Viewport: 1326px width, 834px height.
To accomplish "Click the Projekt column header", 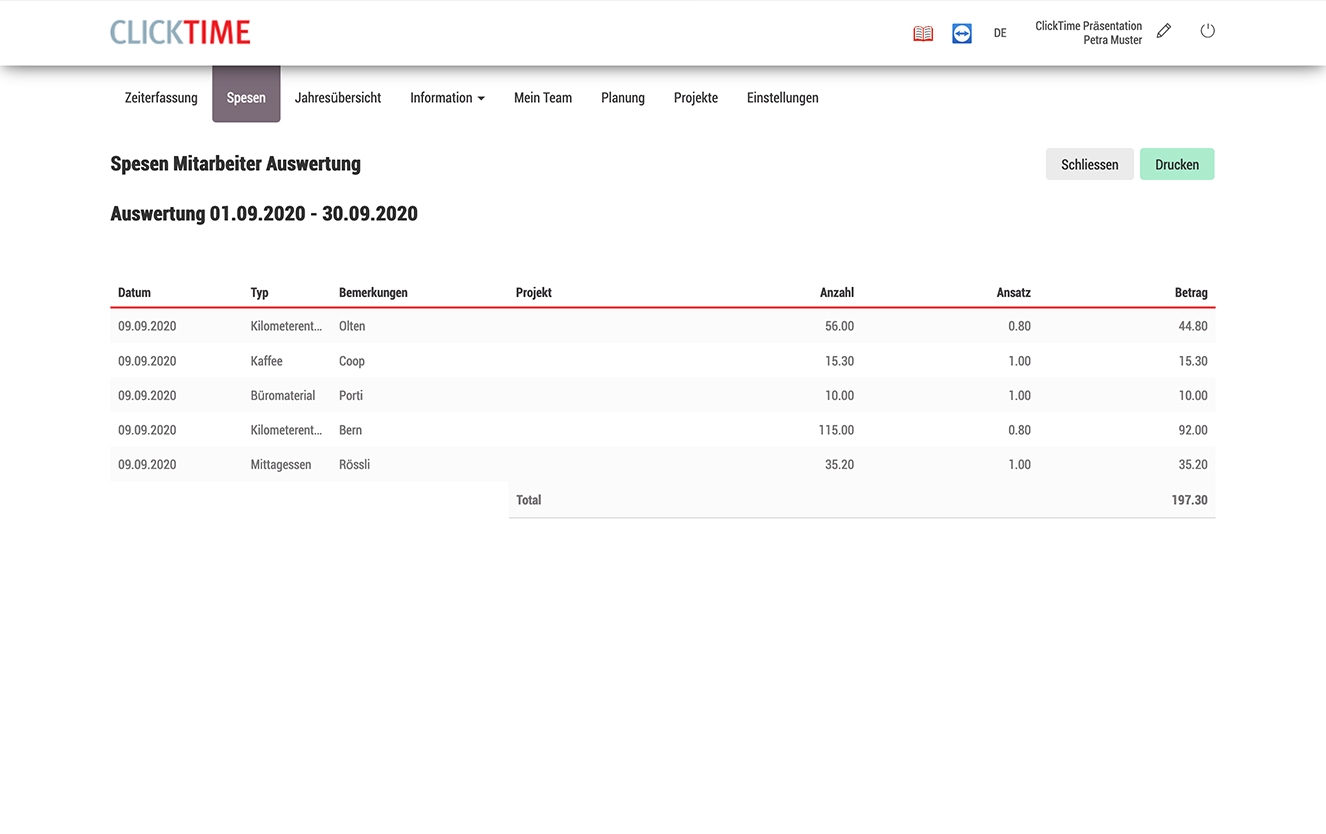I will [x=534, y=293].
